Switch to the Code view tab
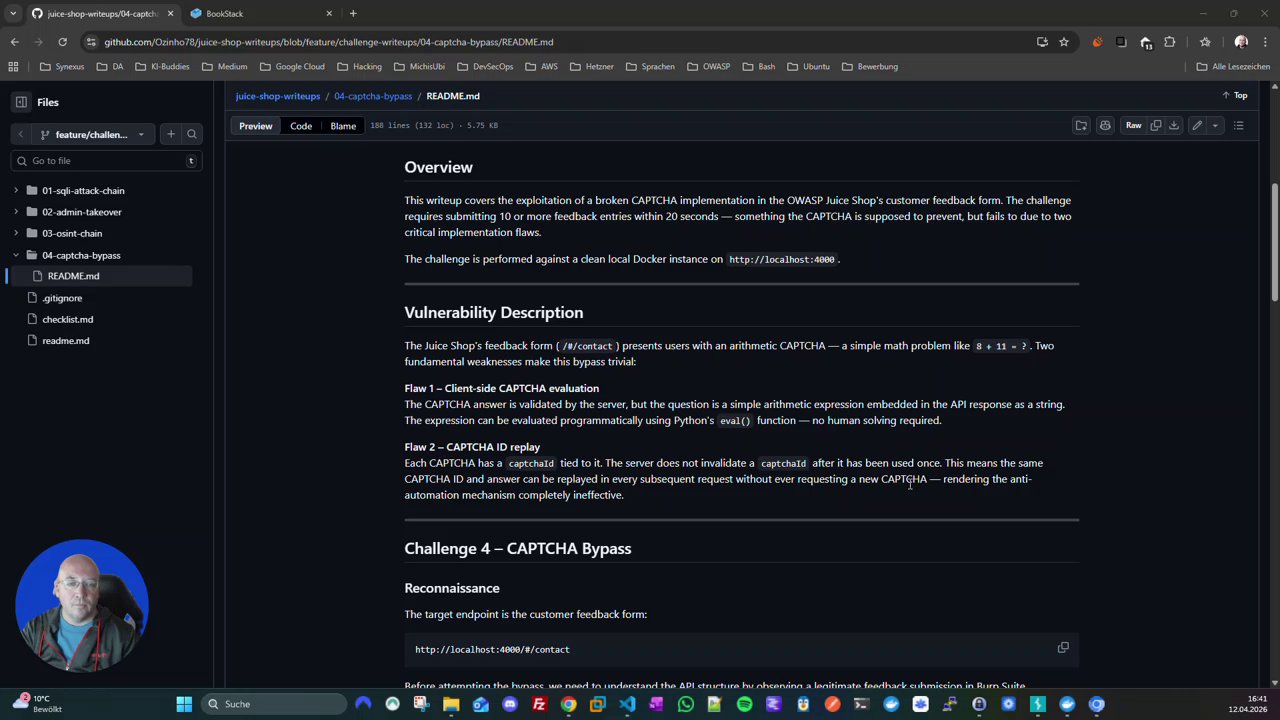Image resolution: width=1280 pixels, height=720 pixels. point(301,125)
